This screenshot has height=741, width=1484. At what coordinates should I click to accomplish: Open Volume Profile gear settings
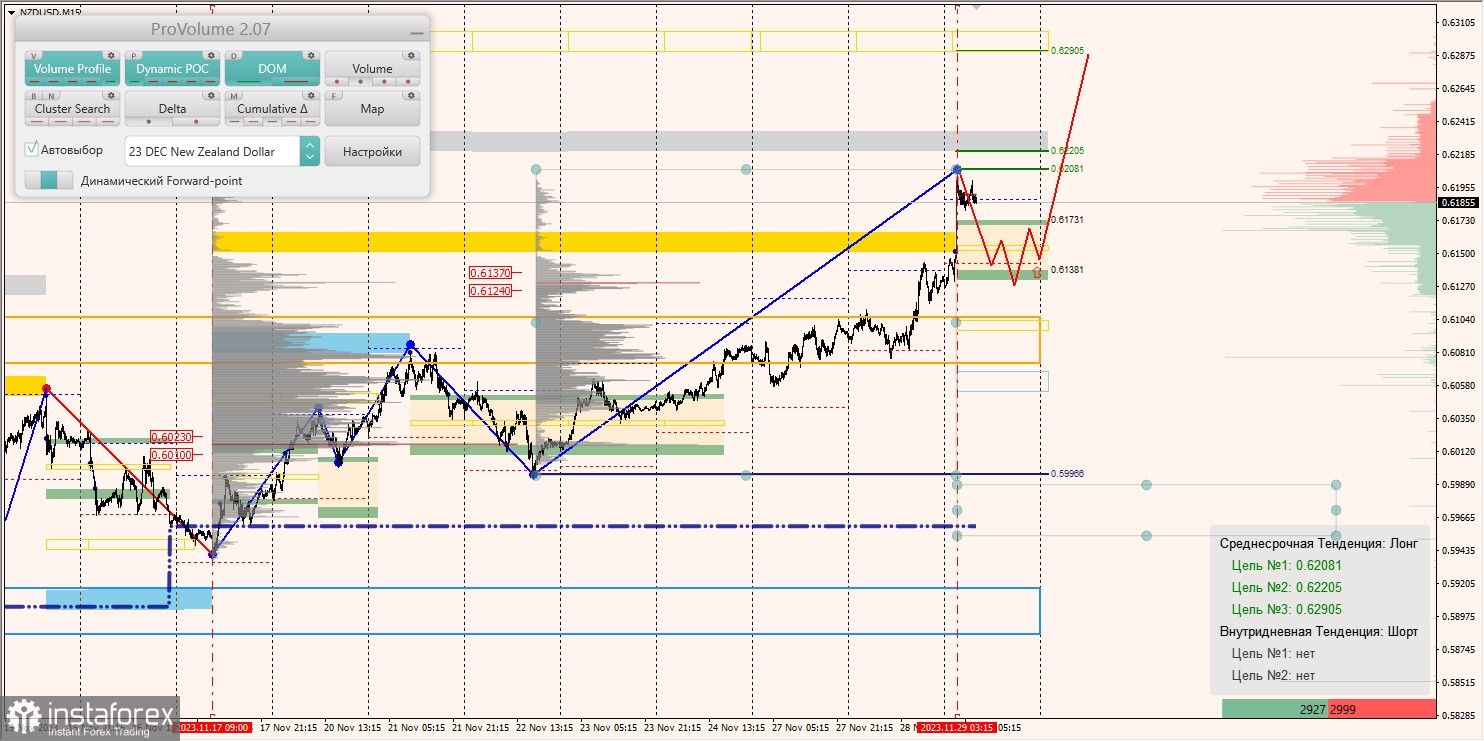pos(111,56)
